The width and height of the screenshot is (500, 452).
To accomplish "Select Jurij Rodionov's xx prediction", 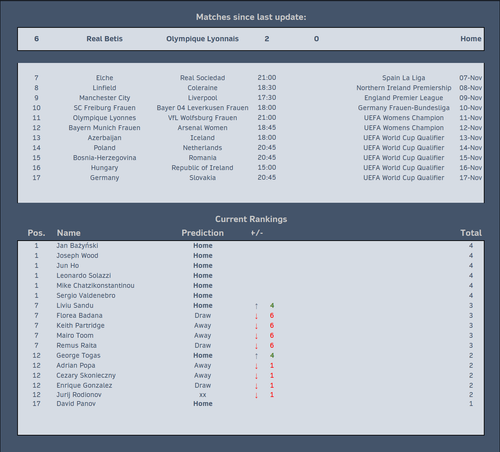I will [x=202, y=395].
